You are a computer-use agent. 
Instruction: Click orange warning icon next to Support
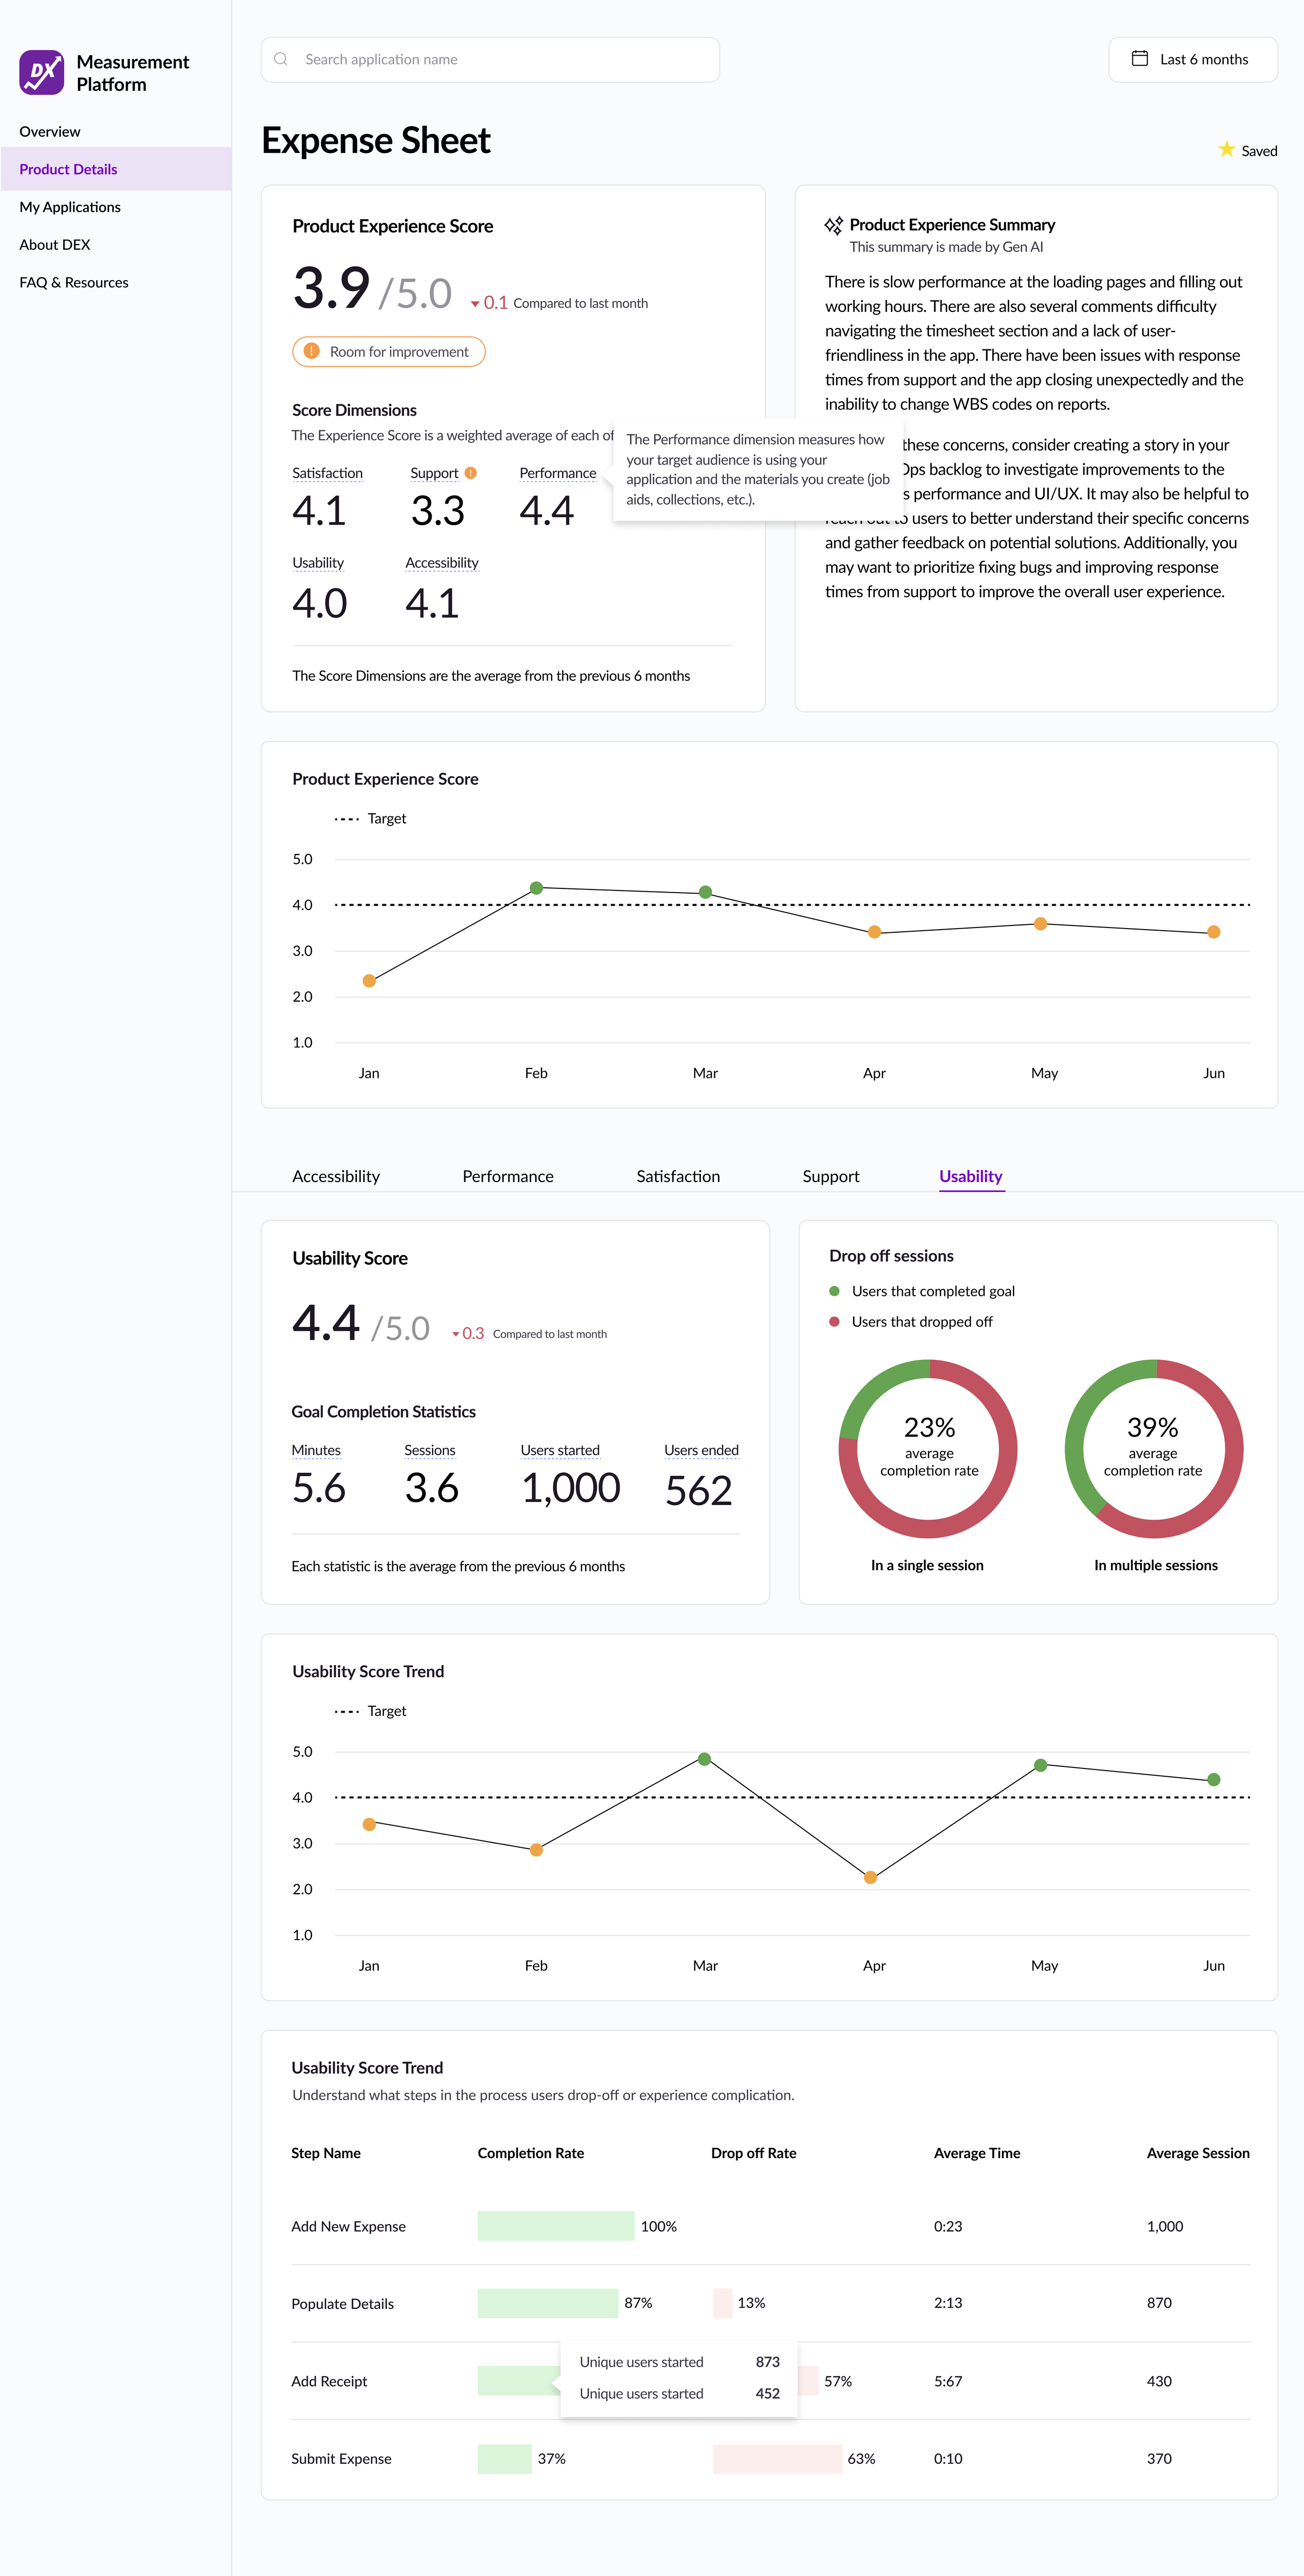coord(471,473)
